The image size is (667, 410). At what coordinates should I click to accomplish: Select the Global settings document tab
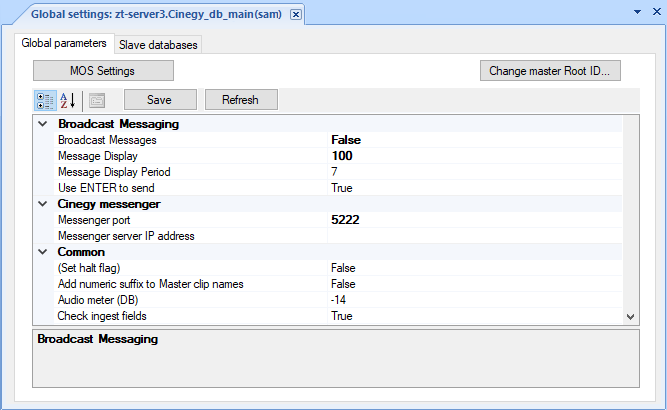(156, 14)
